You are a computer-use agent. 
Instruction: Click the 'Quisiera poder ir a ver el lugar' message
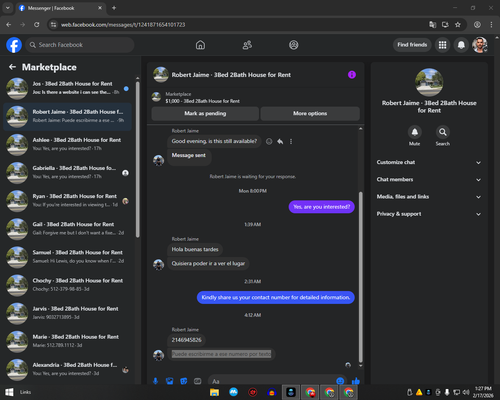point(208,263)
